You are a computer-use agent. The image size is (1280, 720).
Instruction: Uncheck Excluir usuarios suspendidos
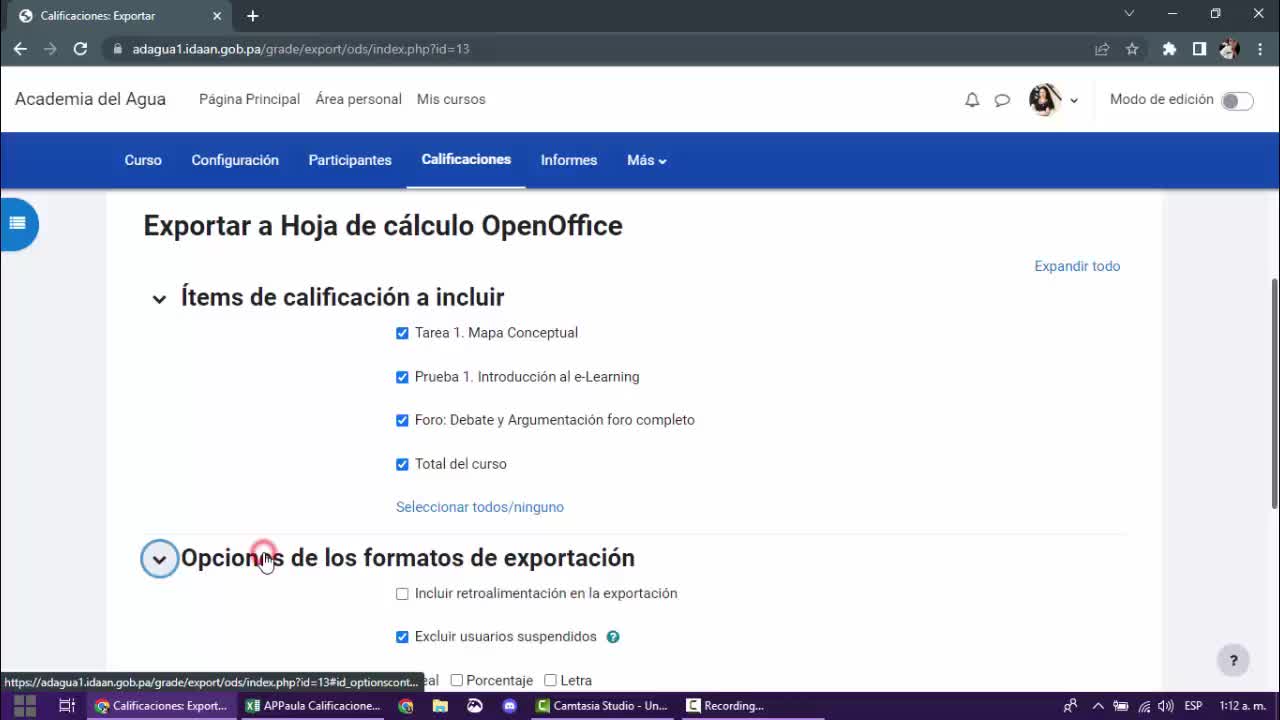402,637
